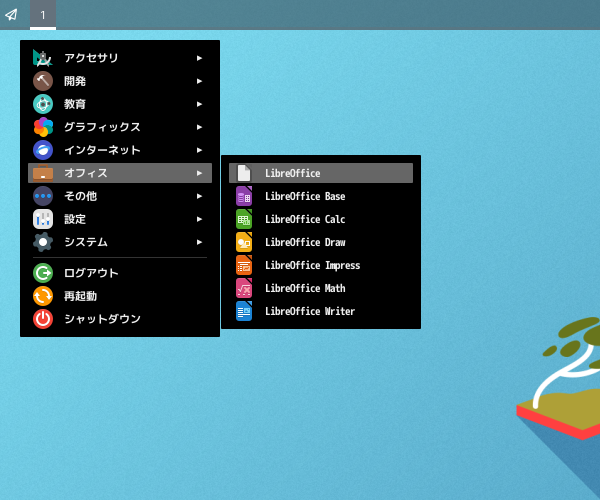Launch LibreOffice Calc from submenu
Viewport: 600px width, 500px height.
(321, 219)
